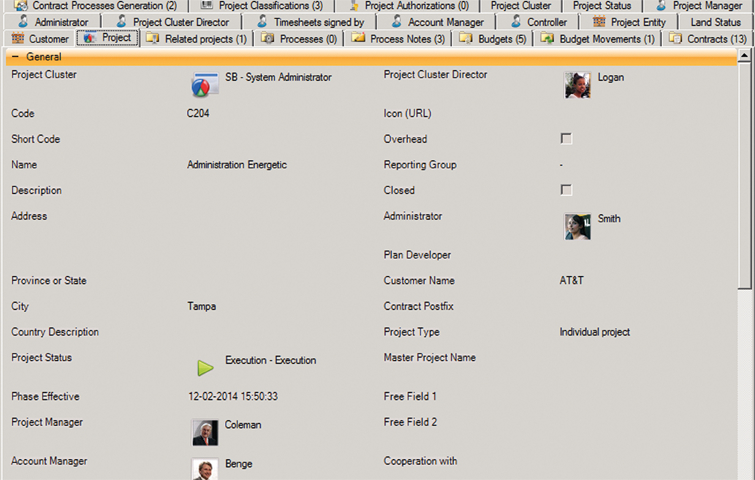Click Coleman's project manager photo
755x480 pixels.
(204, 432)
